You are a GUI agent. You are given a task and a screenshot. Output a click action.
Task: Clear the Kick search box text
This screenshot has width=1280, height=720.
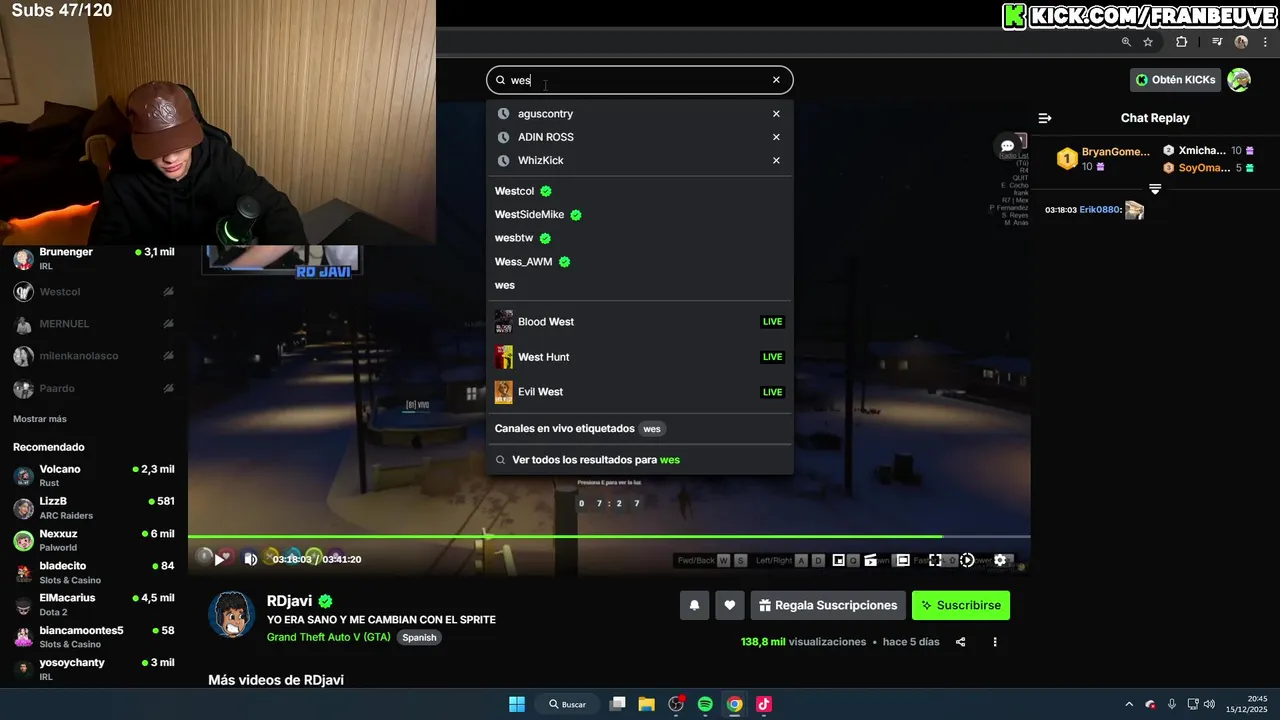tap(776, 80)
